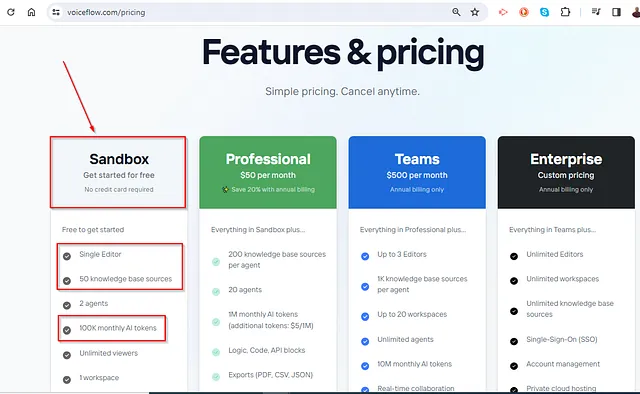Image resolution: width=640 pixels, height=394 pixels.
Task: Click the check icon beside Unlimited viewers
Action: pyautogui.click(x=67, y=355)
